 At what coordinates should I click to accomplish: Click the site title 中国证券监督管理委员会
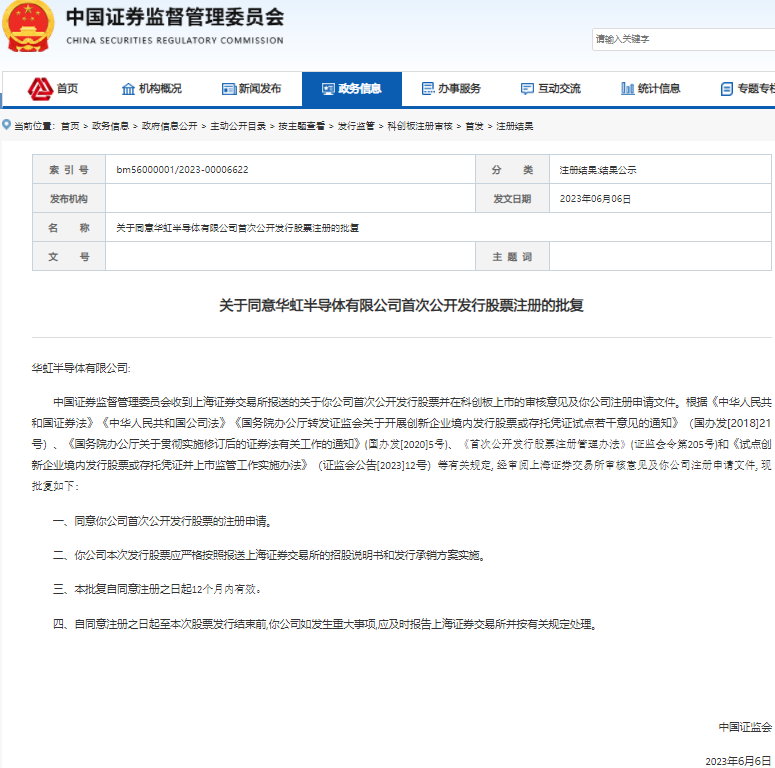click(175, 17)
